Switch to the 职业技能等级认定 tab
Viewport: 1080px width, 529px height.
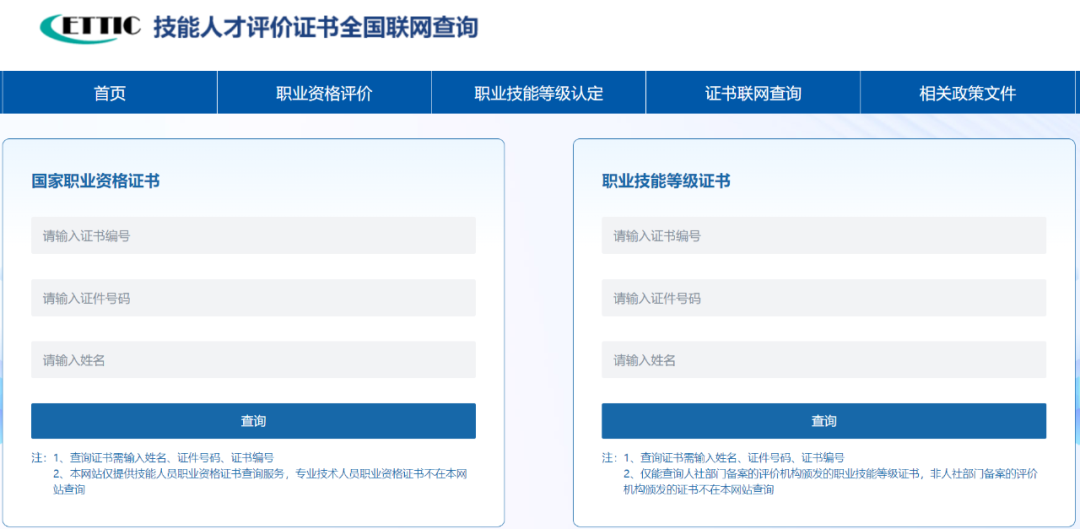538,94
